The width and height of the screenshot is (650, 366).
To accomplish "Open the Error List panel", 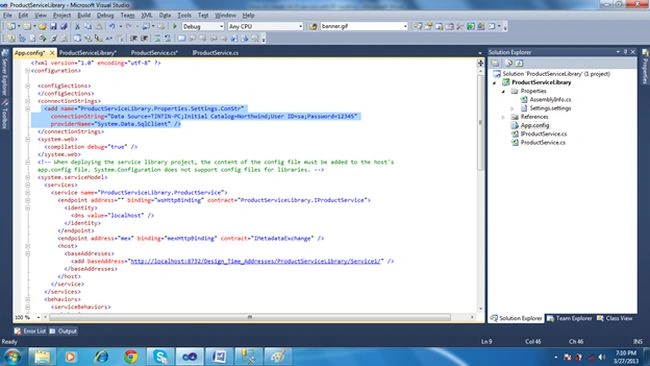I will (x=30, y=331).
